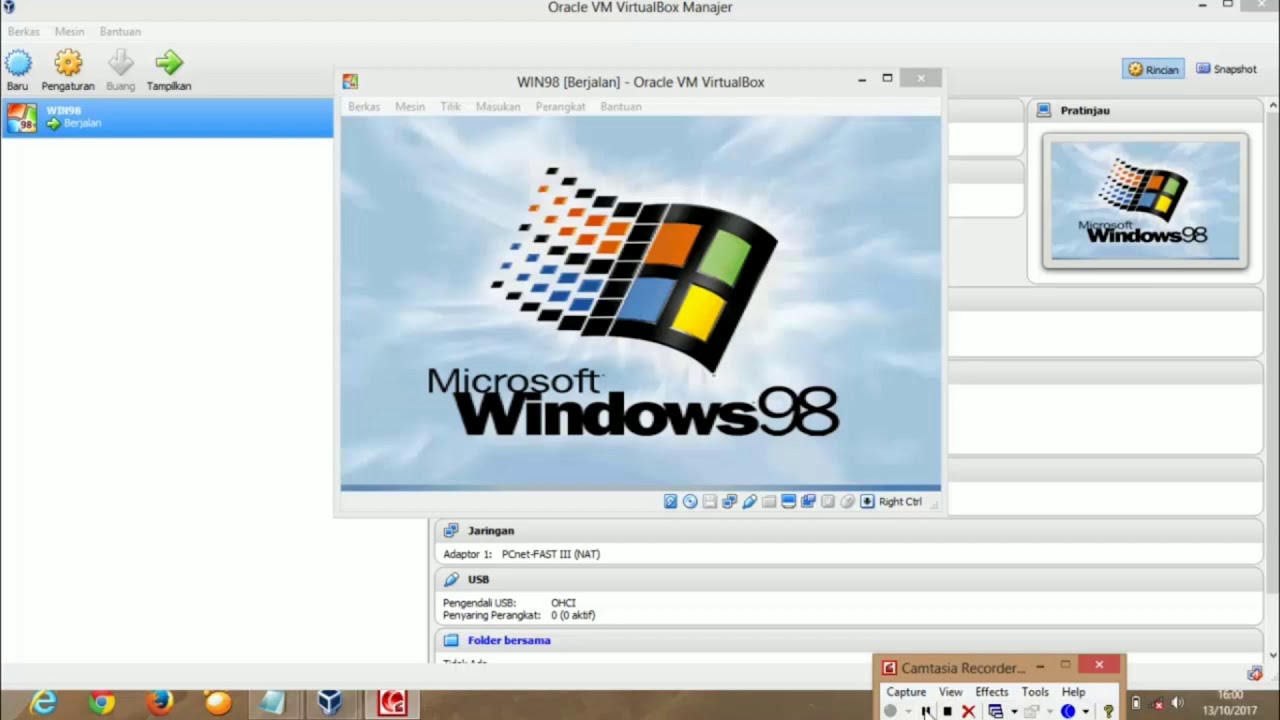Click mouse integration indicator in VM status bar
This screenshot has width=1280, height=720.
click(848, 501)
